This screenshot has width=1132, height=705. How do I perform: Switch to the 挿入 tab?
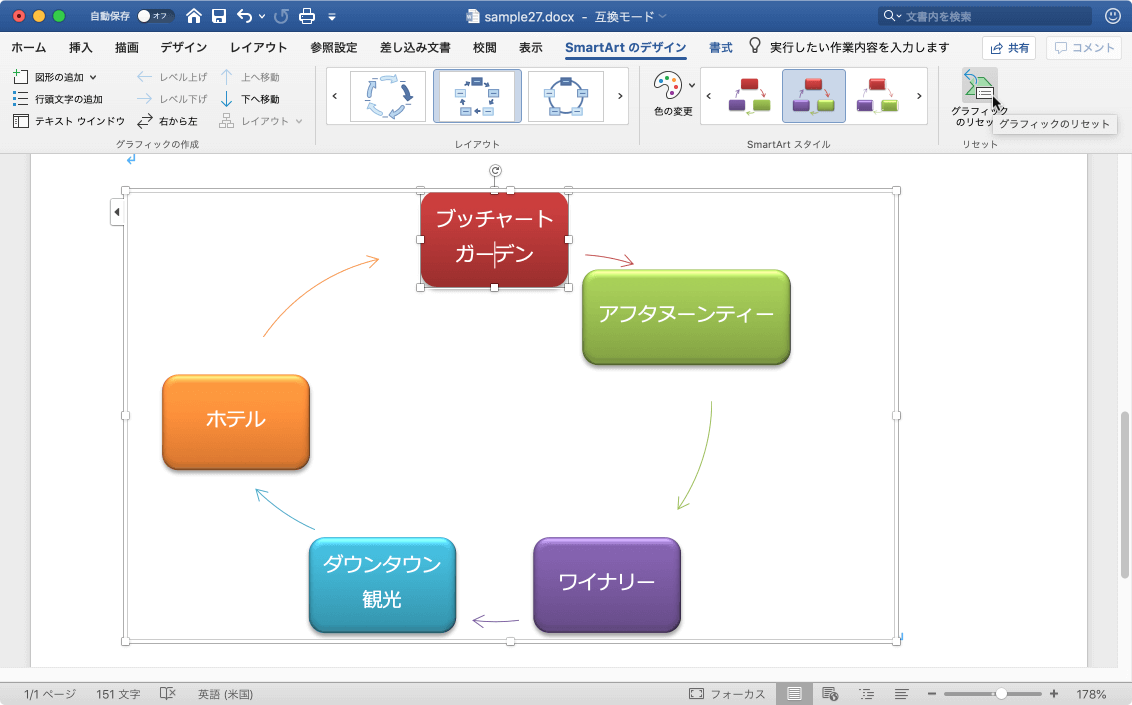80,48
